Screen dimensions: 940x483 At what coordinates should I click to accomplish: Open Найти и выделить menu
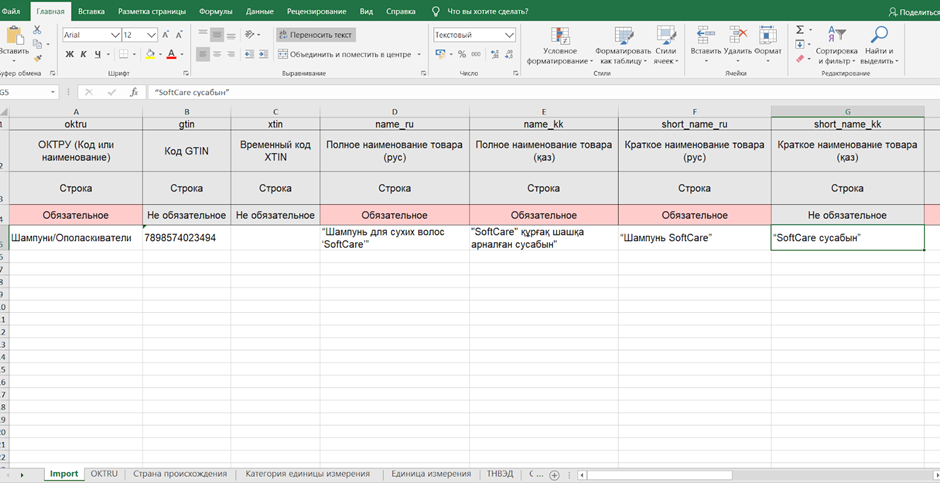point(879,46)
